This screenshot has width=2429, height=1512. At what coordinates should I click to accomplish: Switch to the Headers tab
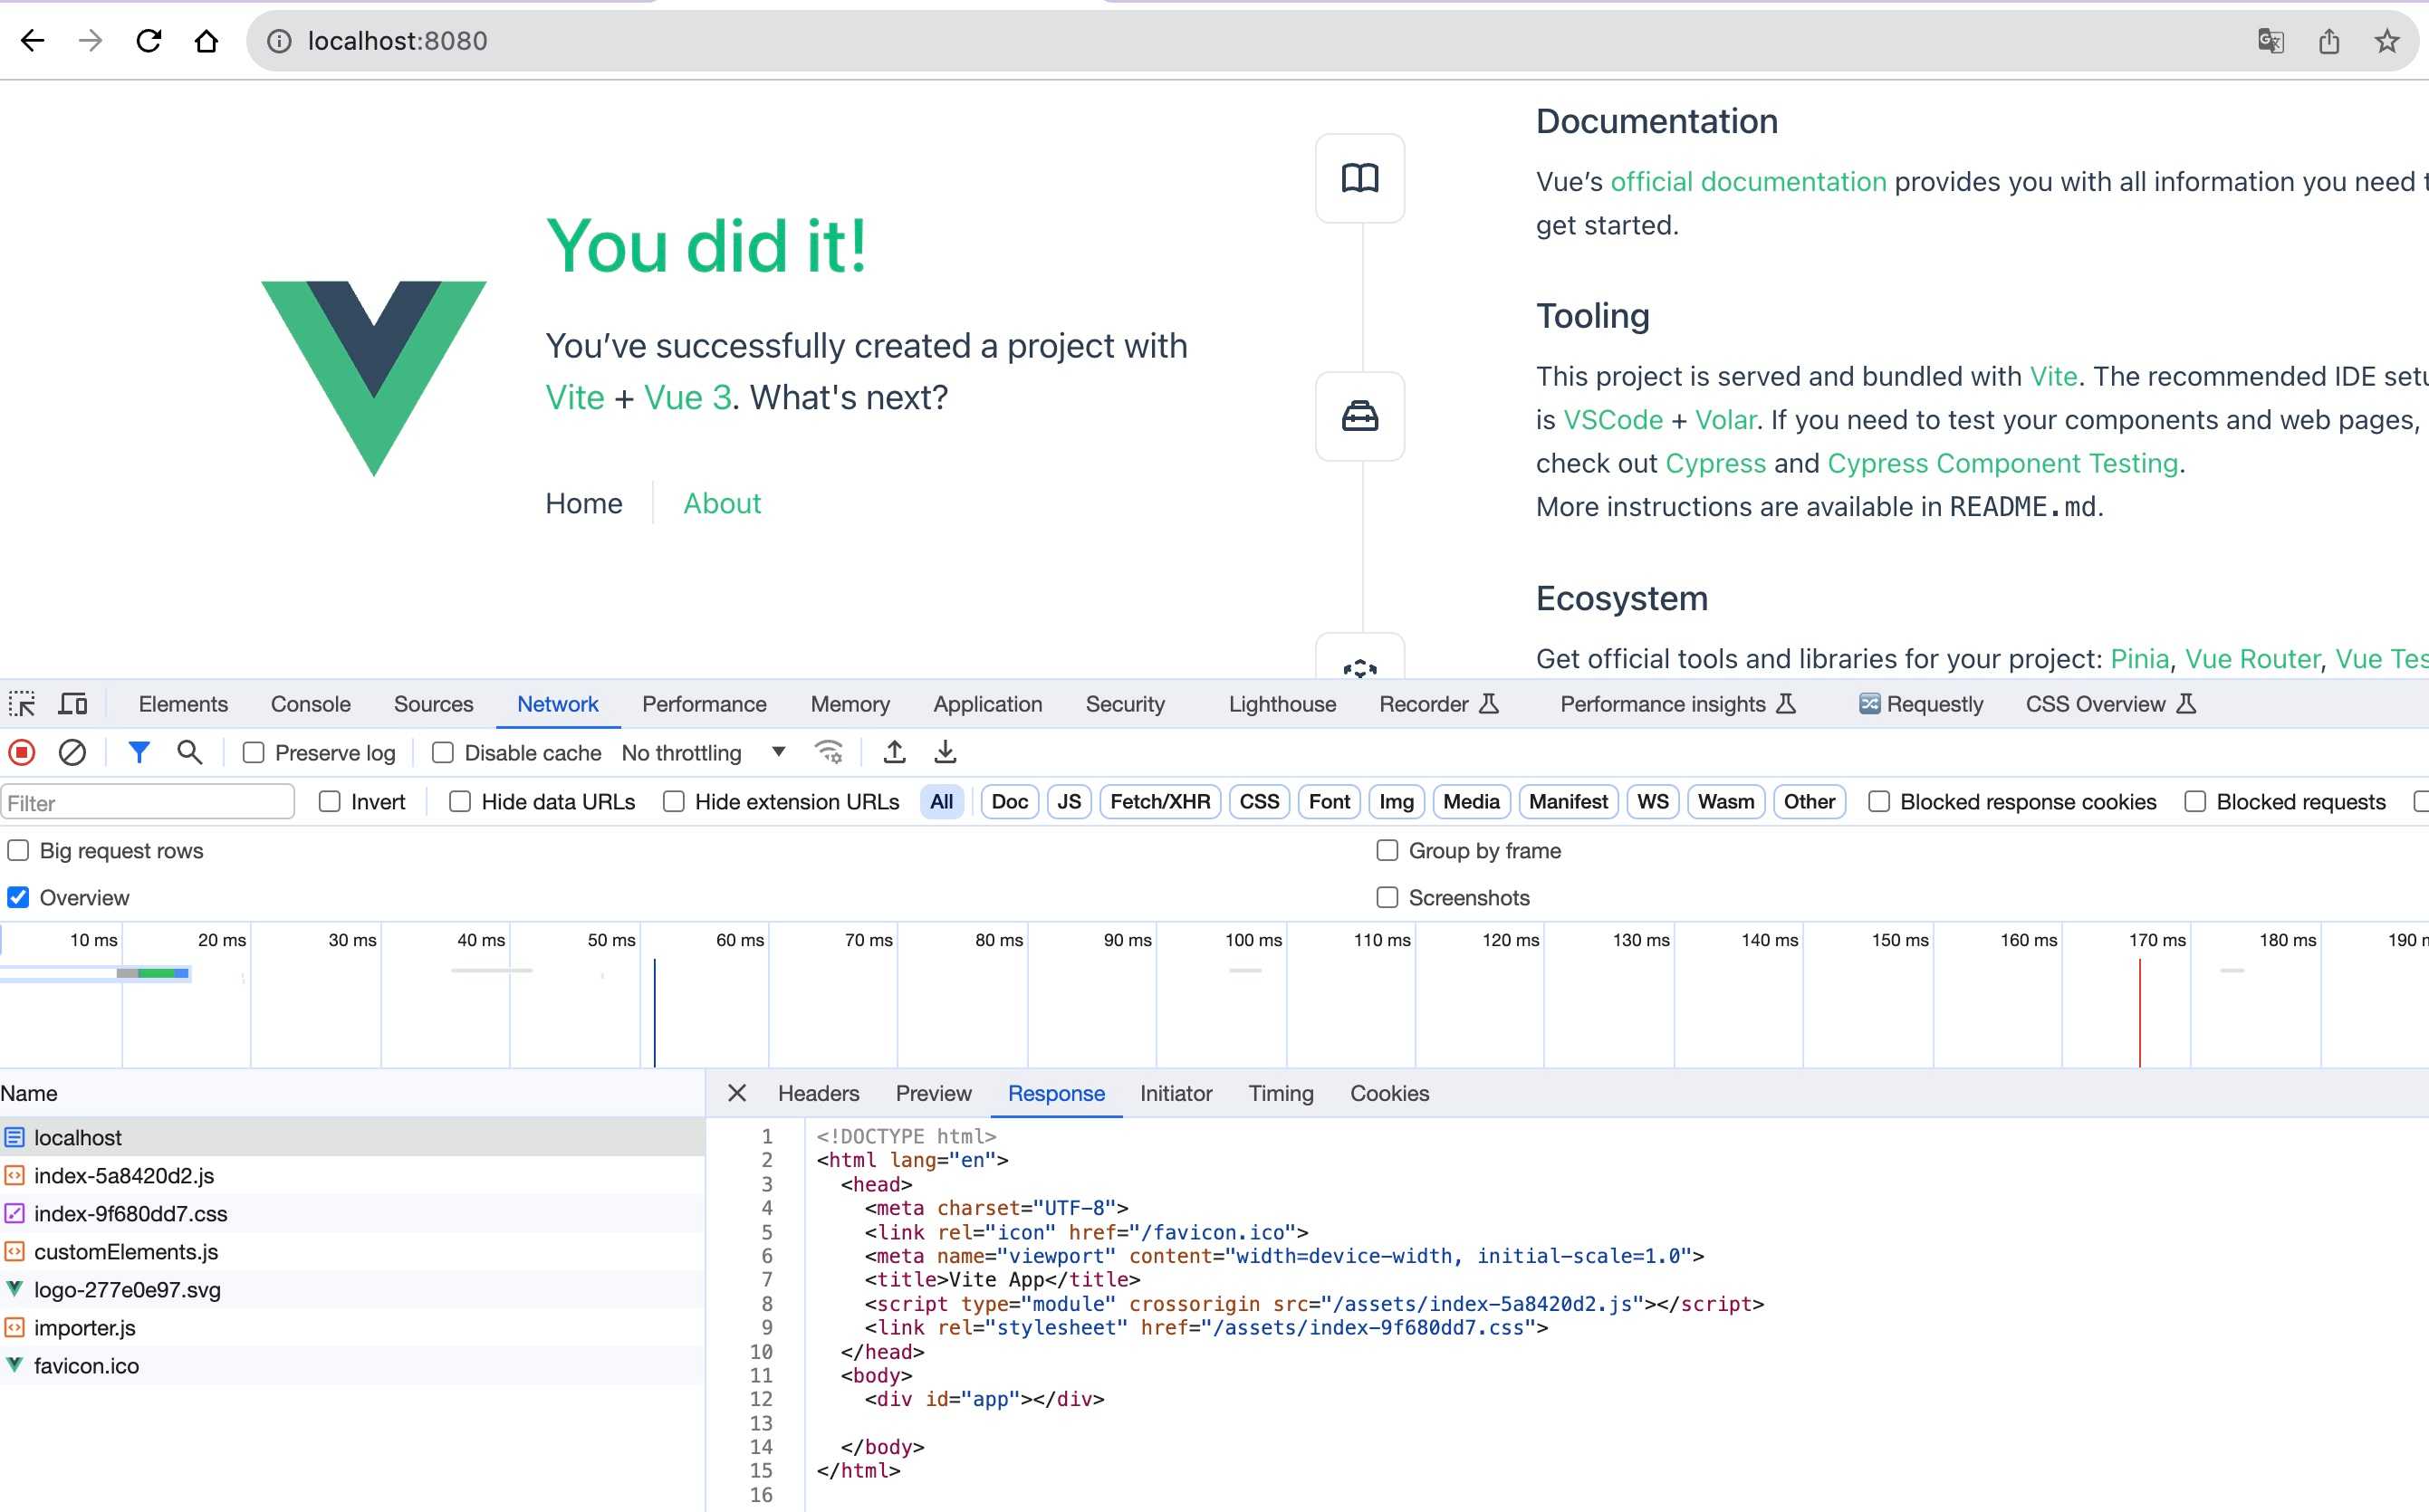818,1093
